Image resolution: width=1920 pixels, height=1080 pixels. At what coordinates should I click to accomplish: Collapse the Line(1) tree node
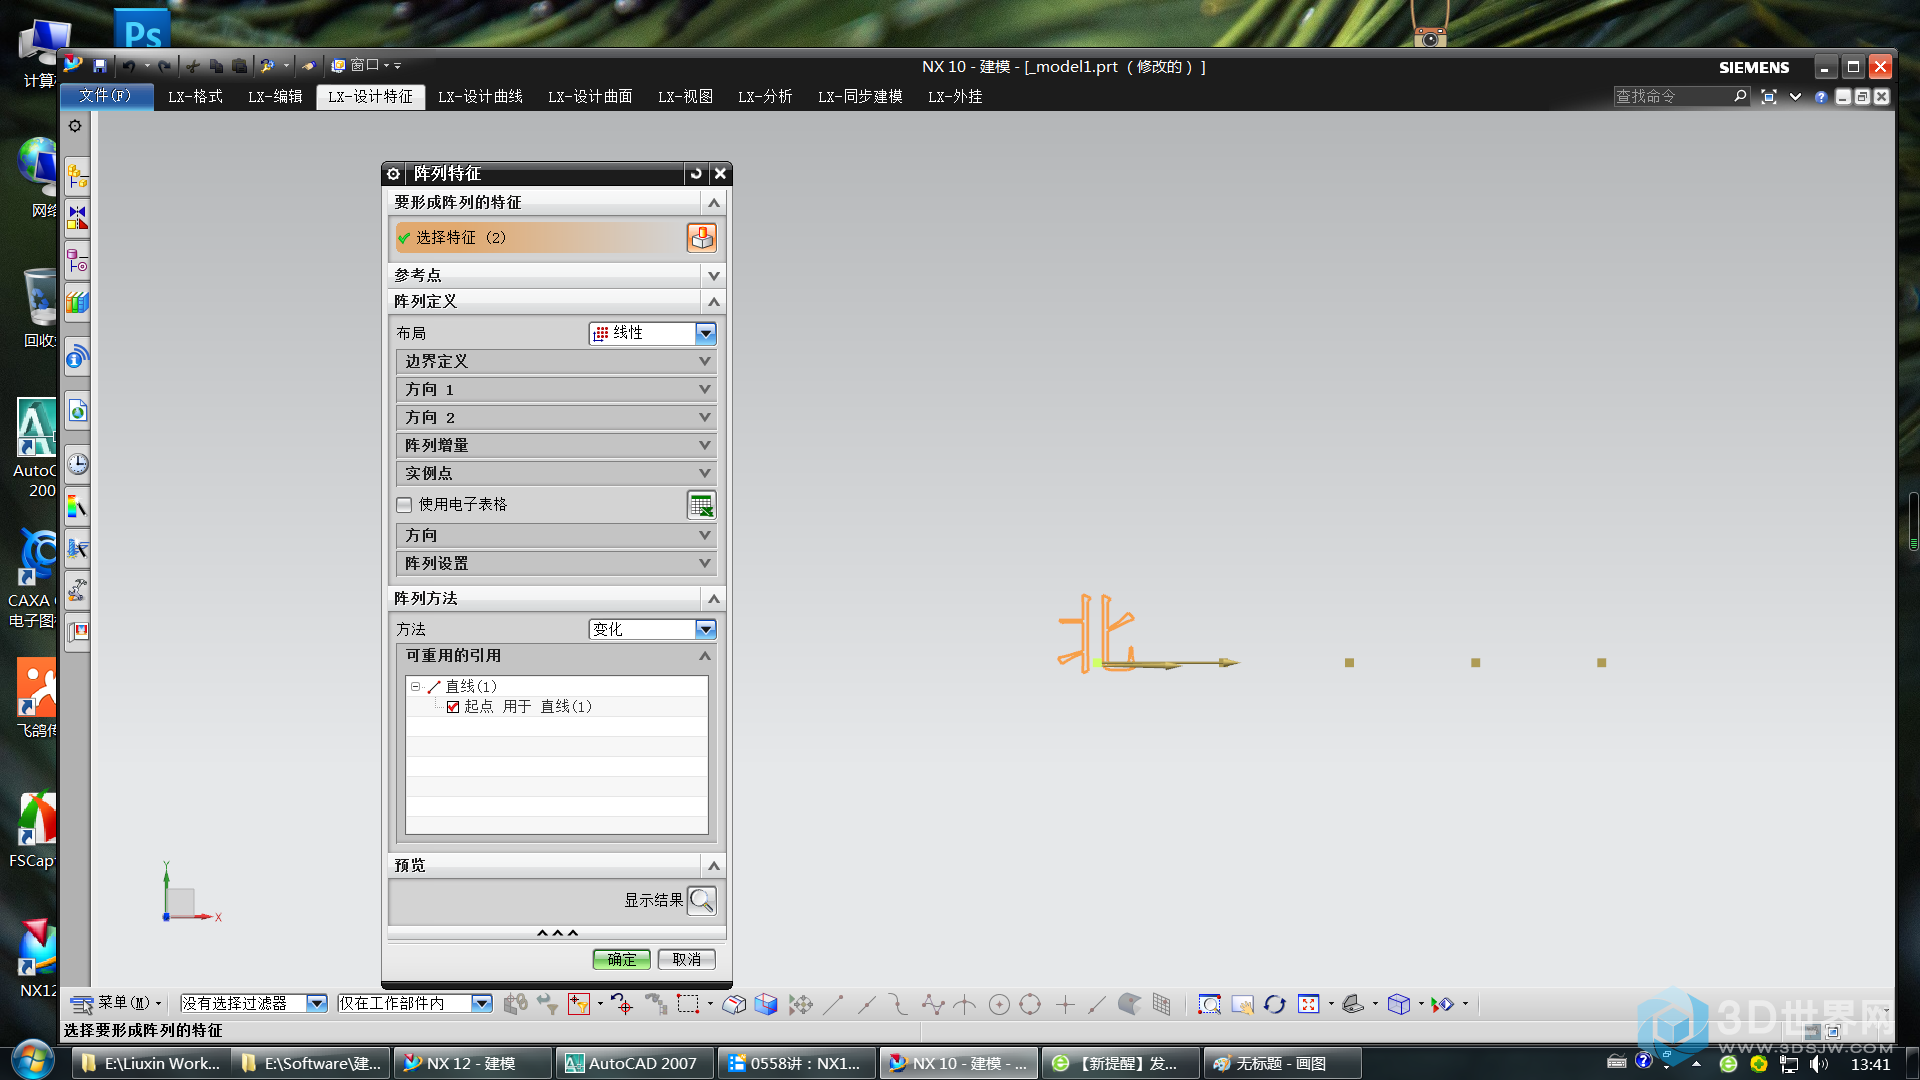(x=415, y=687)
